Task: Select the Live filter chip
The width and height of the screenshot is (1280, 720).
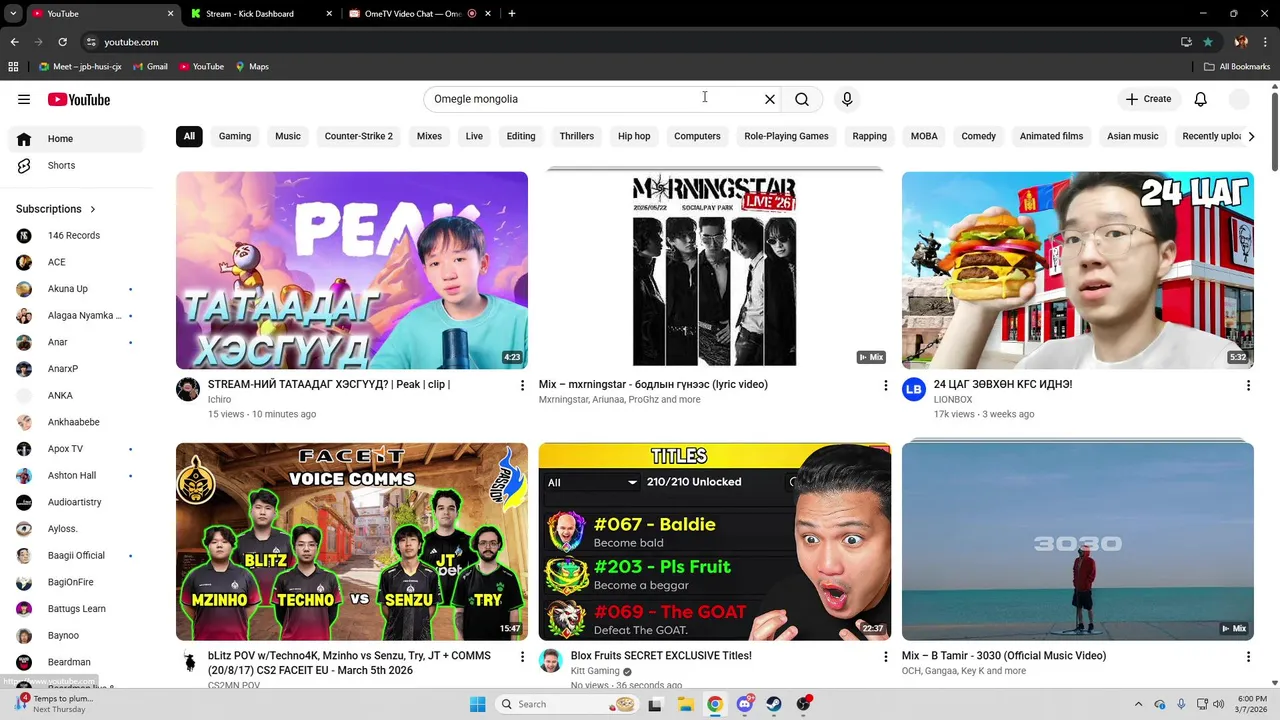Action: pos(474,136)
